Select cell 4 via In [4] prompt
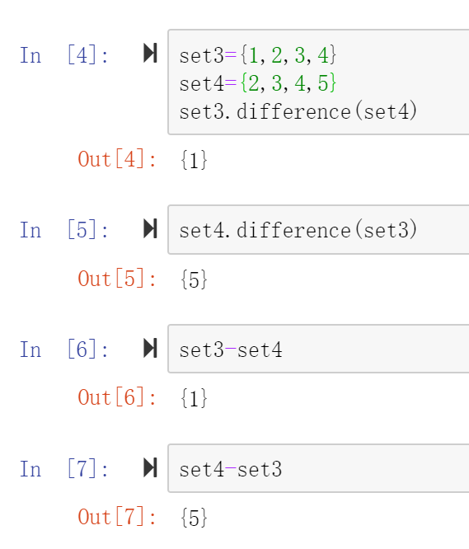 [64, 55]
